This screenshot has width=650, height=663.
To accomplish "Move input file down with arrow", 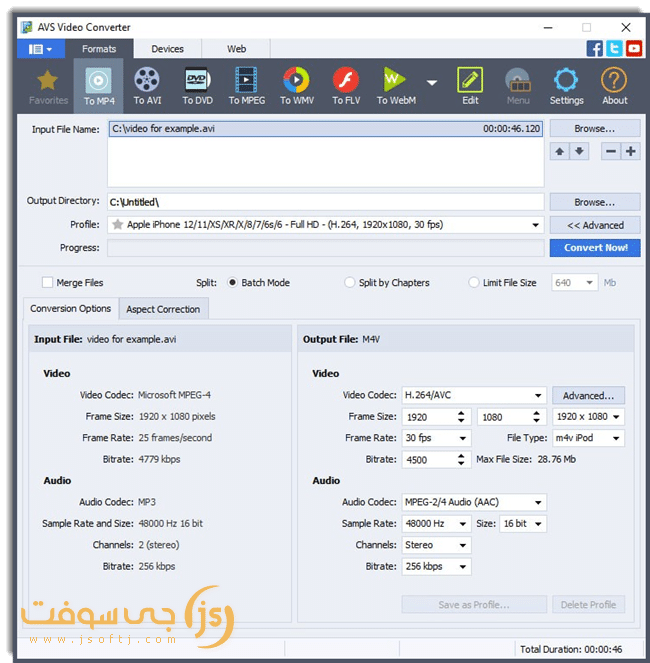I will [x=579, y=151].
